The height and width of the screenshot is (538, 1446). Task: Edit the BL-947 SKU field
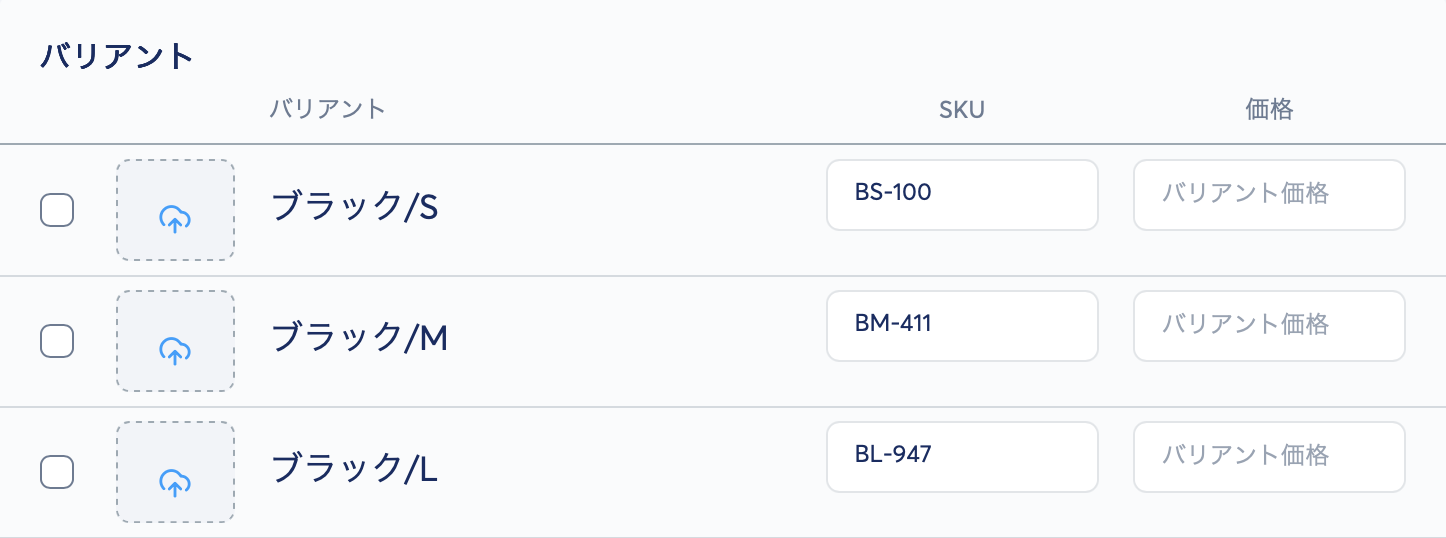click(x=961, y=456)
